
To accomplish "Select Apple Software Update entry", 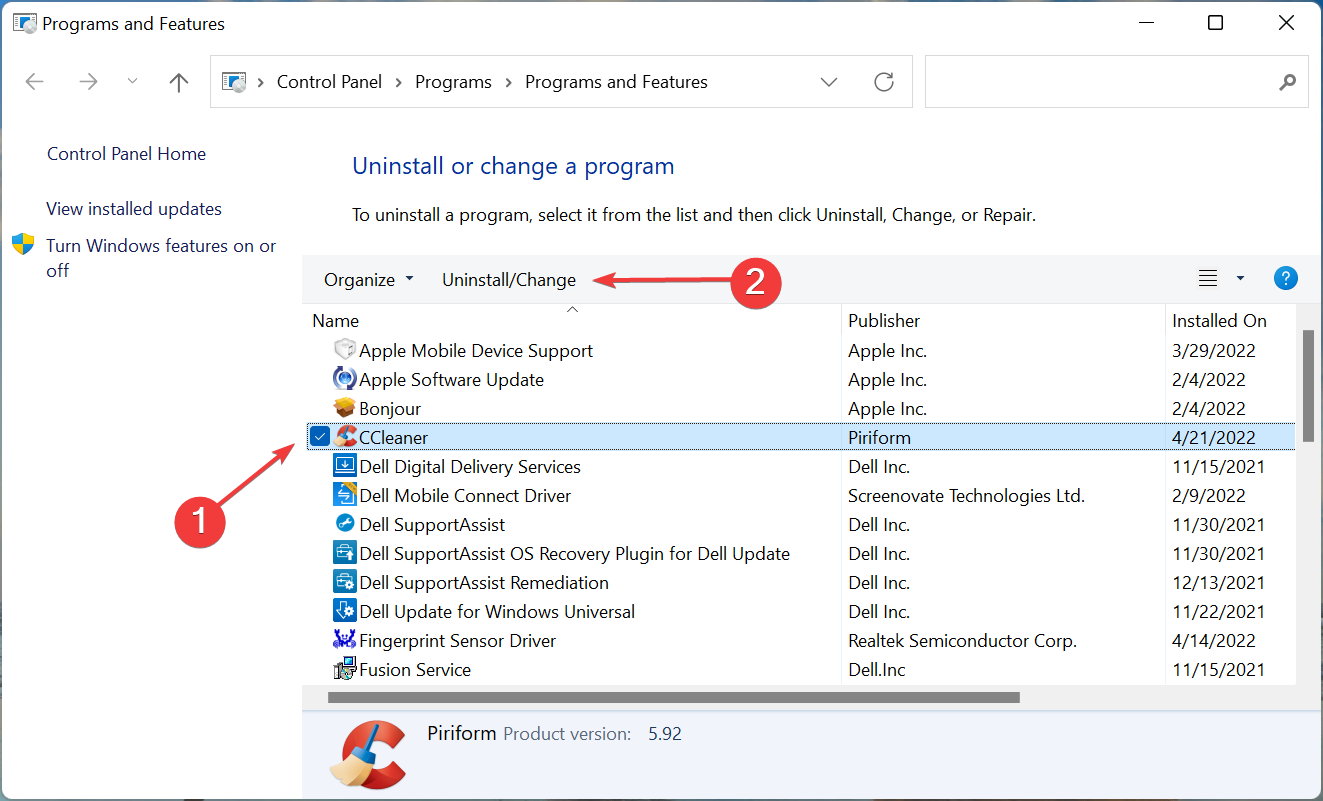I will tap(451, 380).
